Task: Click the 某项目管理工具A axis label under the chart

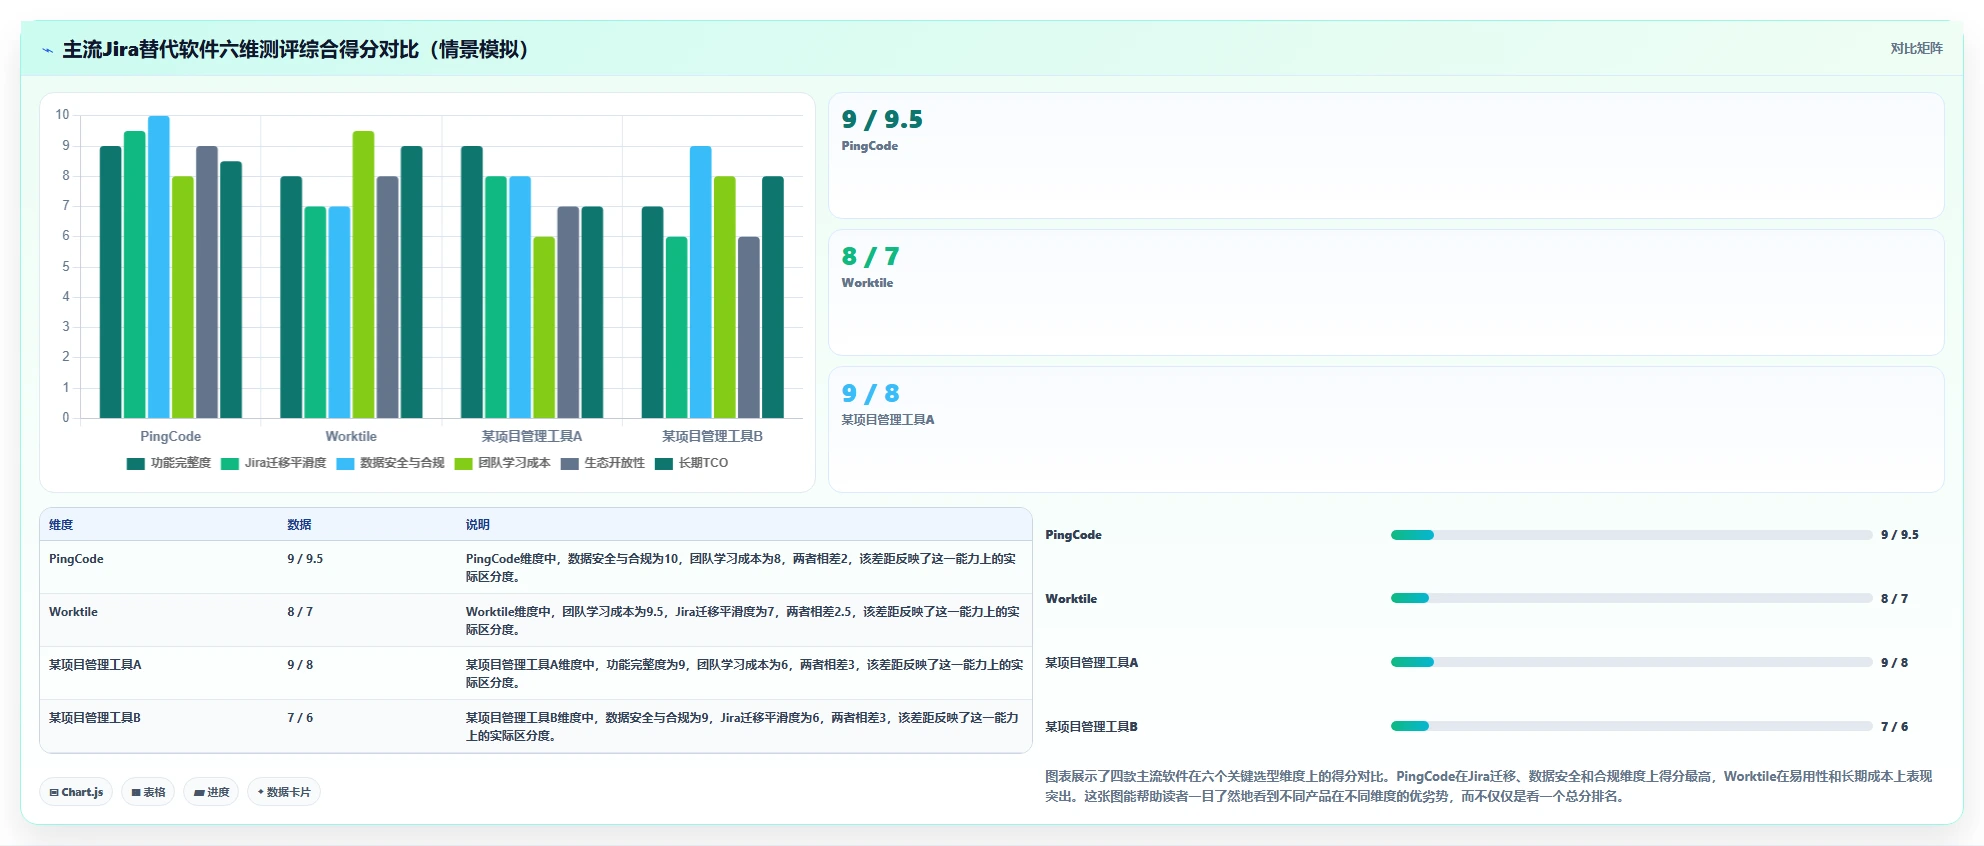Action: [x=532, y=436]
